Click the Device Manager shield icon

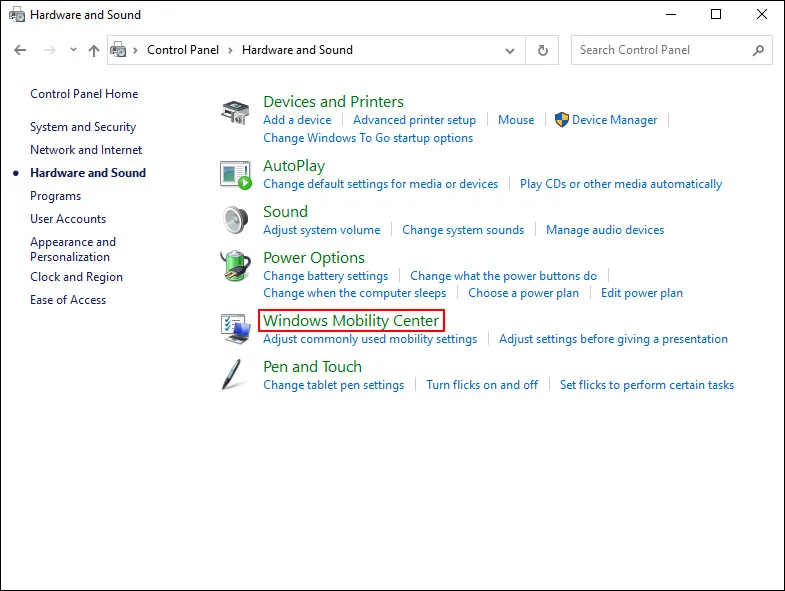click(562, 120)
